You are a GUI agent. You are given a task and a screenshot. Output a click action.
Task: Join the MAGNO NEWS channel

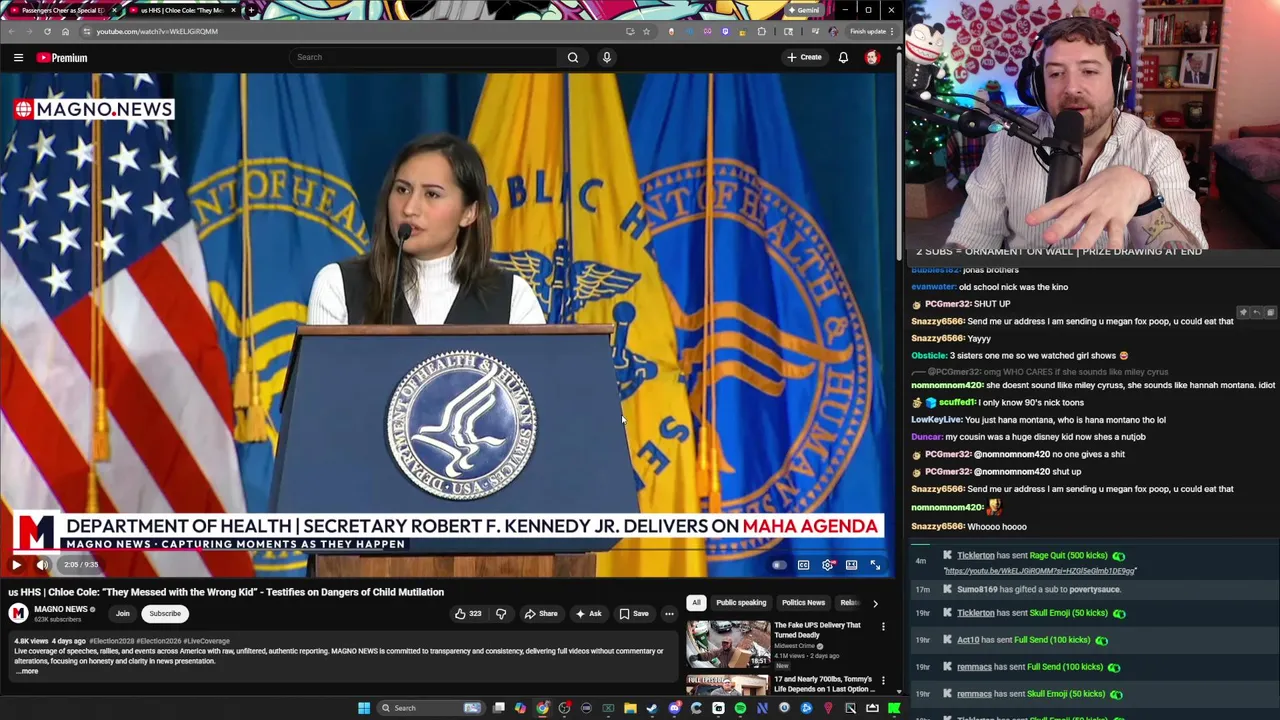pyautogui.click(x=122, y=614)
